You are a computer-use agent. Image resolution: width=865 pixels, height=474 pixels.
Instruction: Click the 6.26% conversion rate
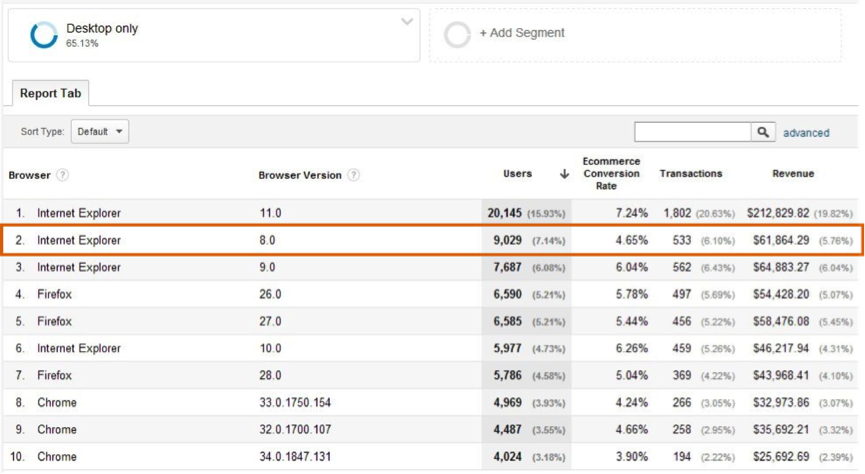[x=632, y=348]
